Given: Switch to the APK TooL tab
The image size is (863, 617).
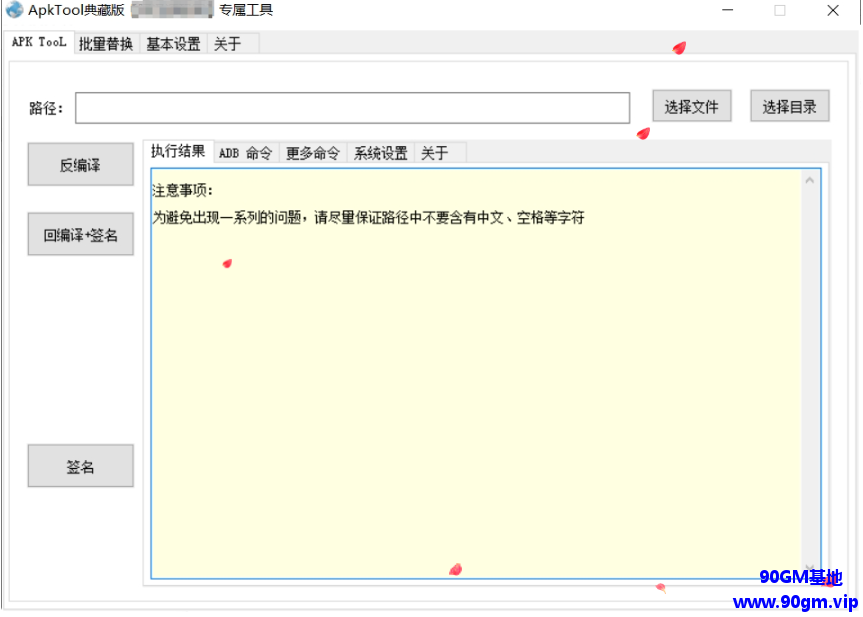Looking at the screenshot, I should [x=39, y=42].
